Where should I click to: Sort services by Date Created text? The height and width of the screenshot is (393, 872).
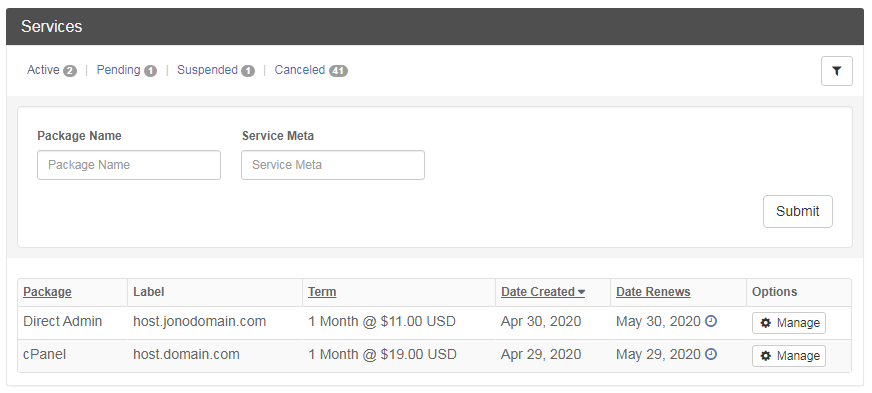[x=538, y=292]
